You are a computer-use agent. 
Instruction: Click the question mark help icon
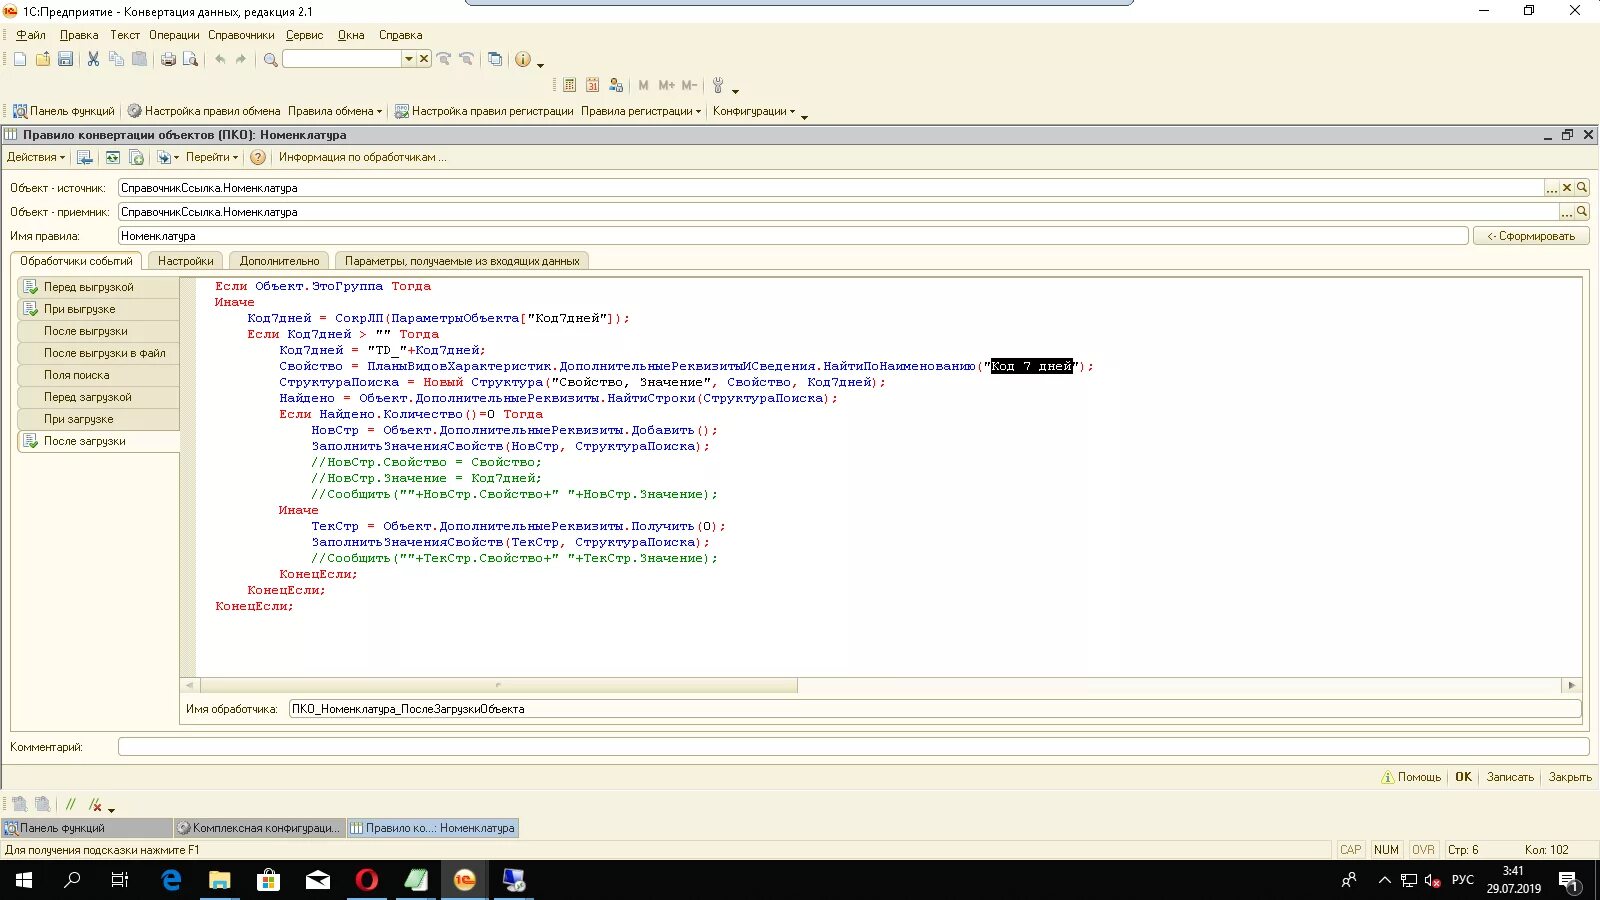[x=258, y=158]
